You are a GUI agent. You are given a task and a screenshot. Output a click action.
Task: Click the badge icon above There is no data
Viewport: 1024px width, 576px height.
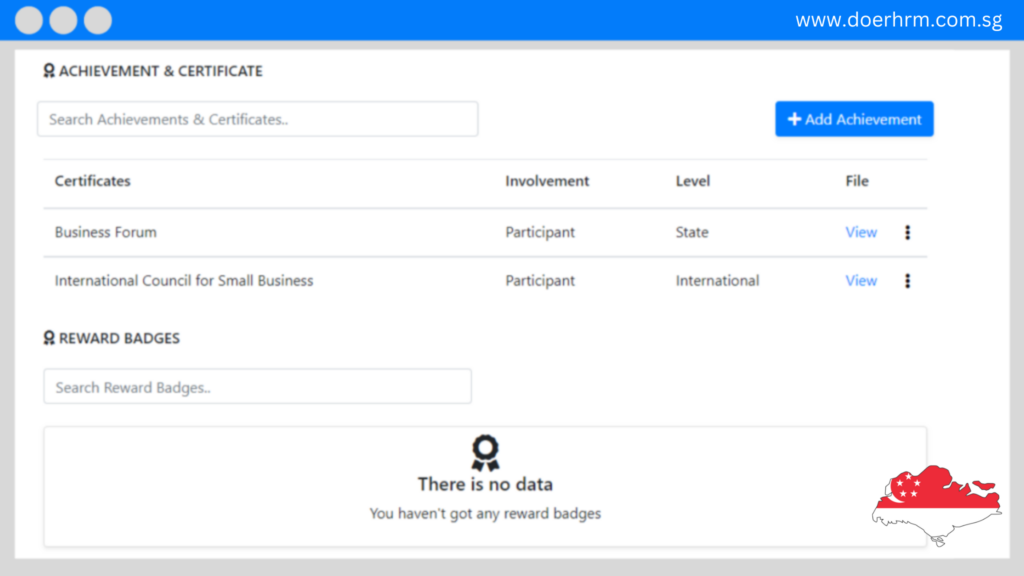click(485, 453)
